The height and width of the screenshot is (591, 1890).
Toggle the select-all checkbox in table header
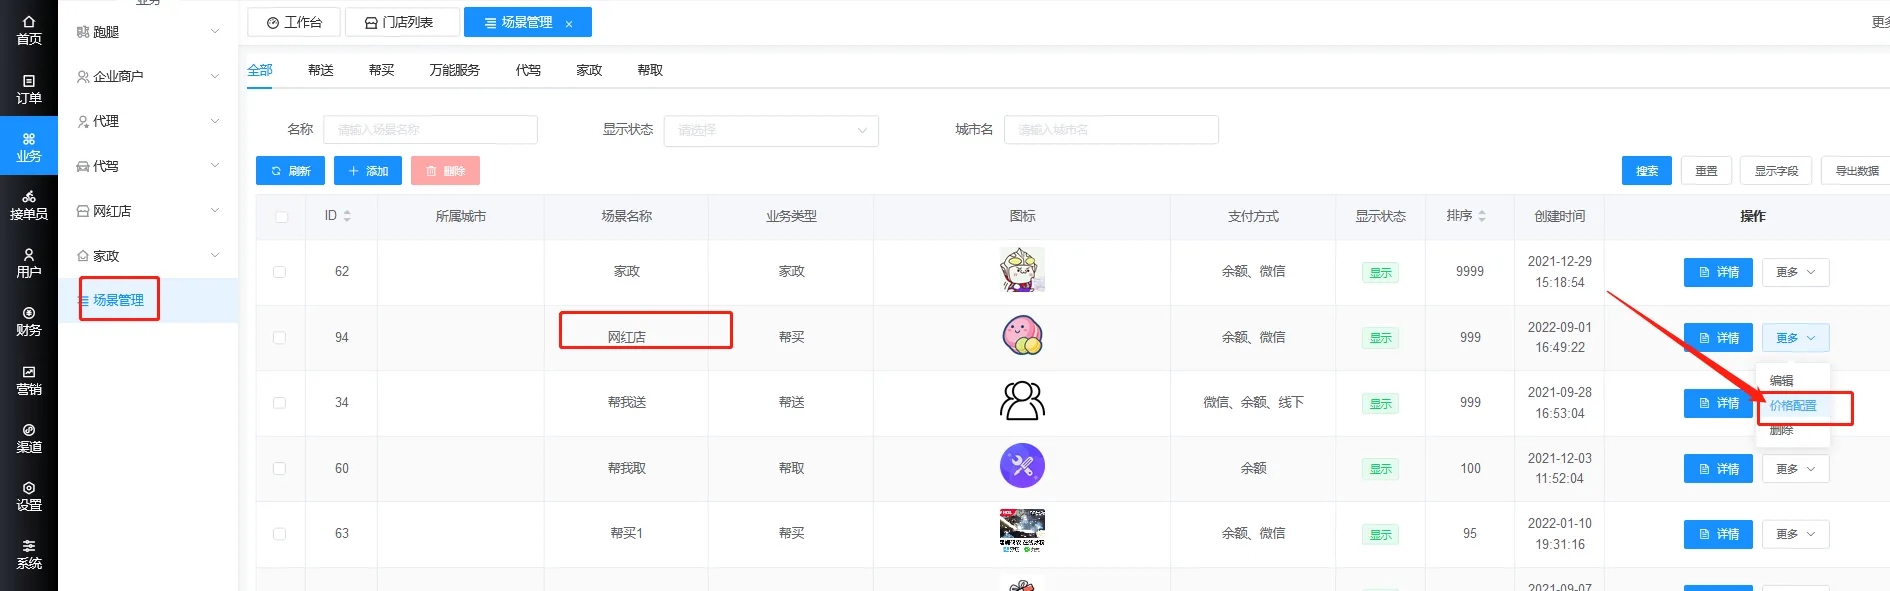click(x=281, y=217)
